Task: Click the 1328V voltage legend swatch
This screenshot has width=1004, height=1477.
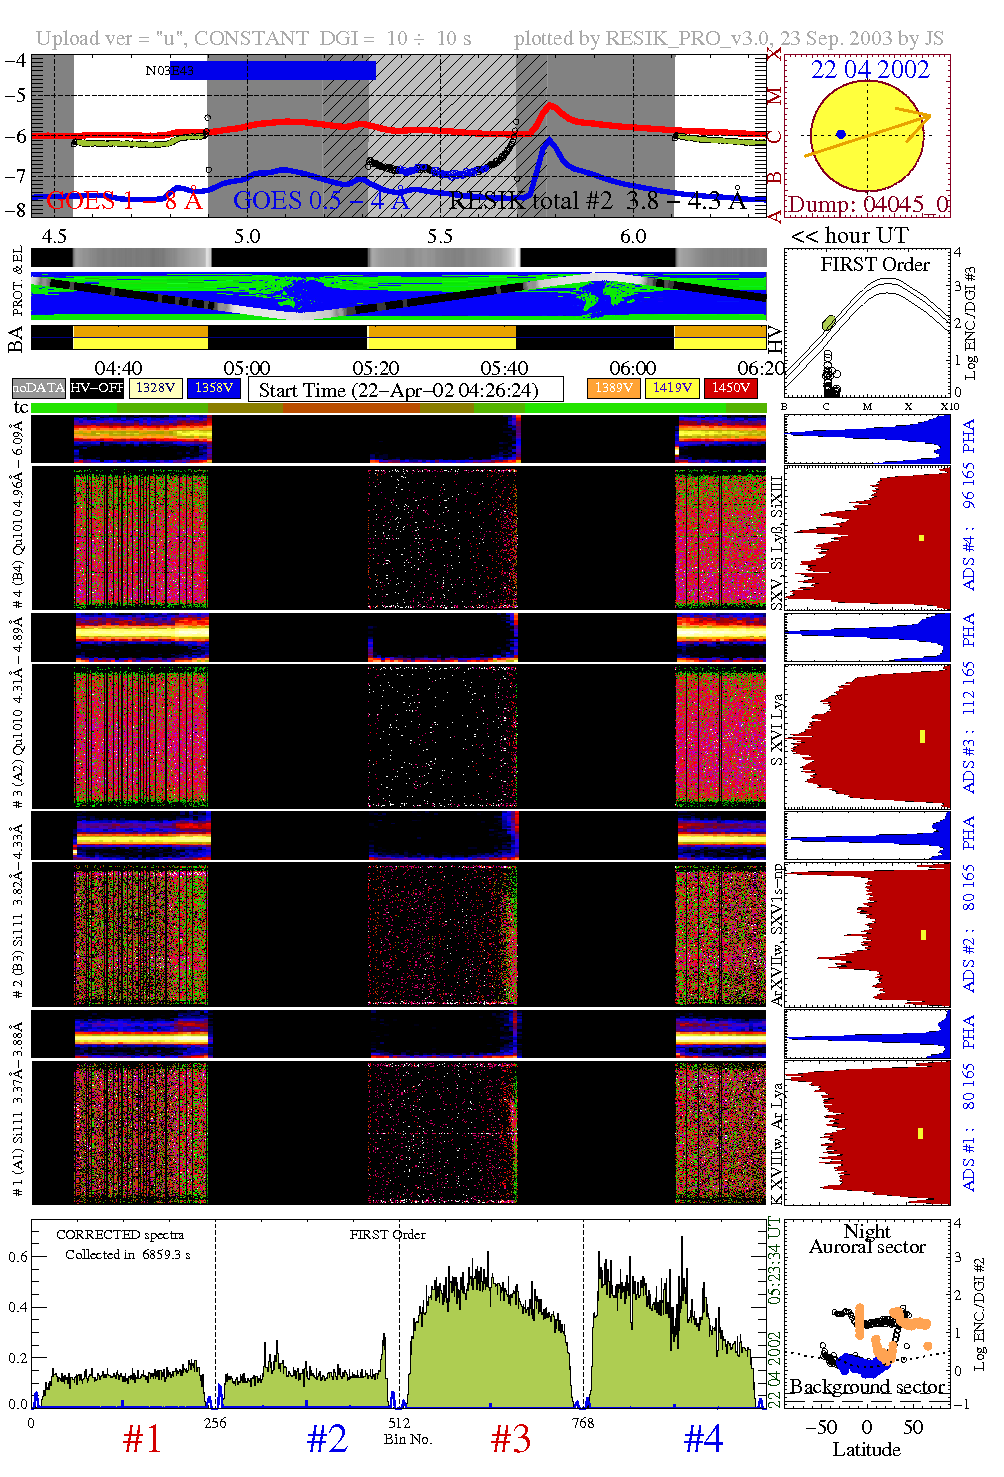Action: tap(156, 388)
